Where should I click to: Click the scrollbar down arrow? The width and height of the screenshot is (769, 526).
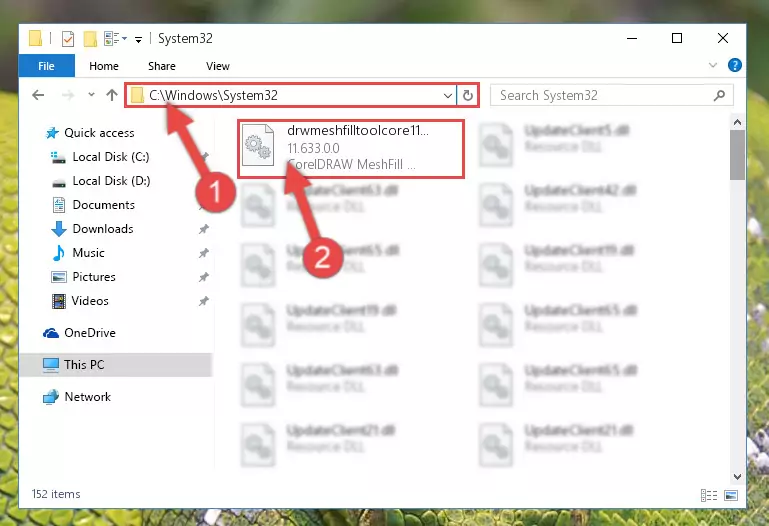737,476
